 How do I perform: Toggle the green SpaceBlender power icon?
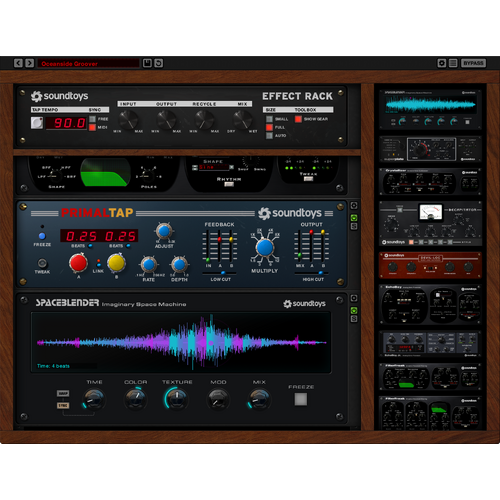(x=354, y=310)
